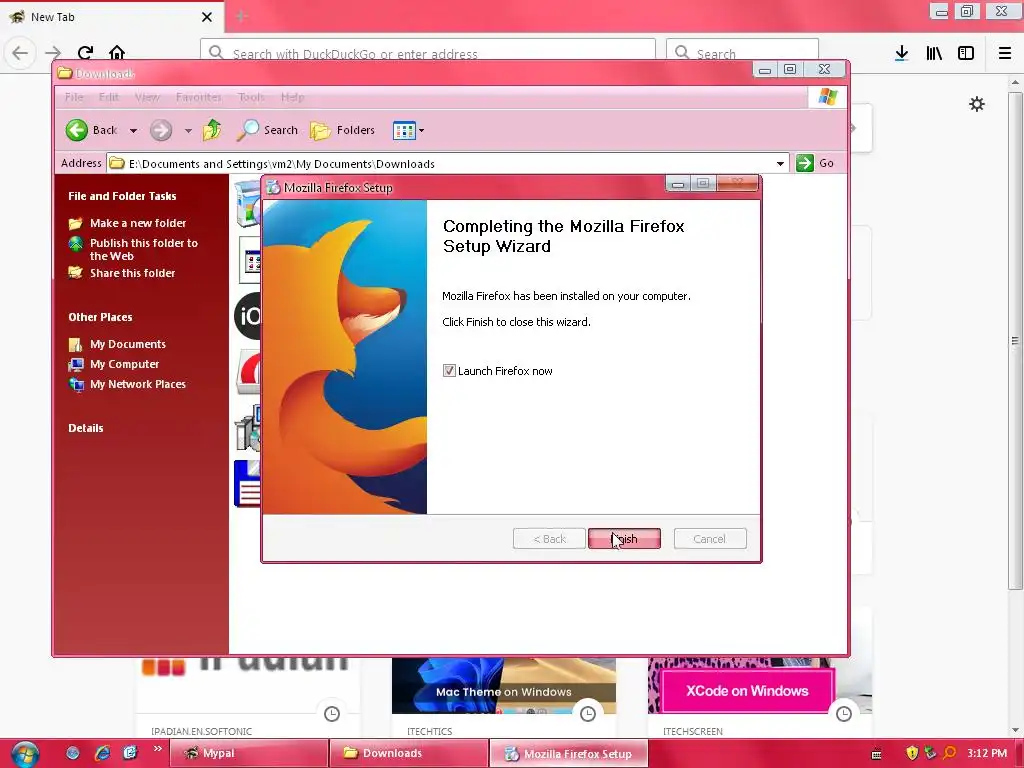
Task: Open a new tab with the plus icon
Action: [242, 16]
